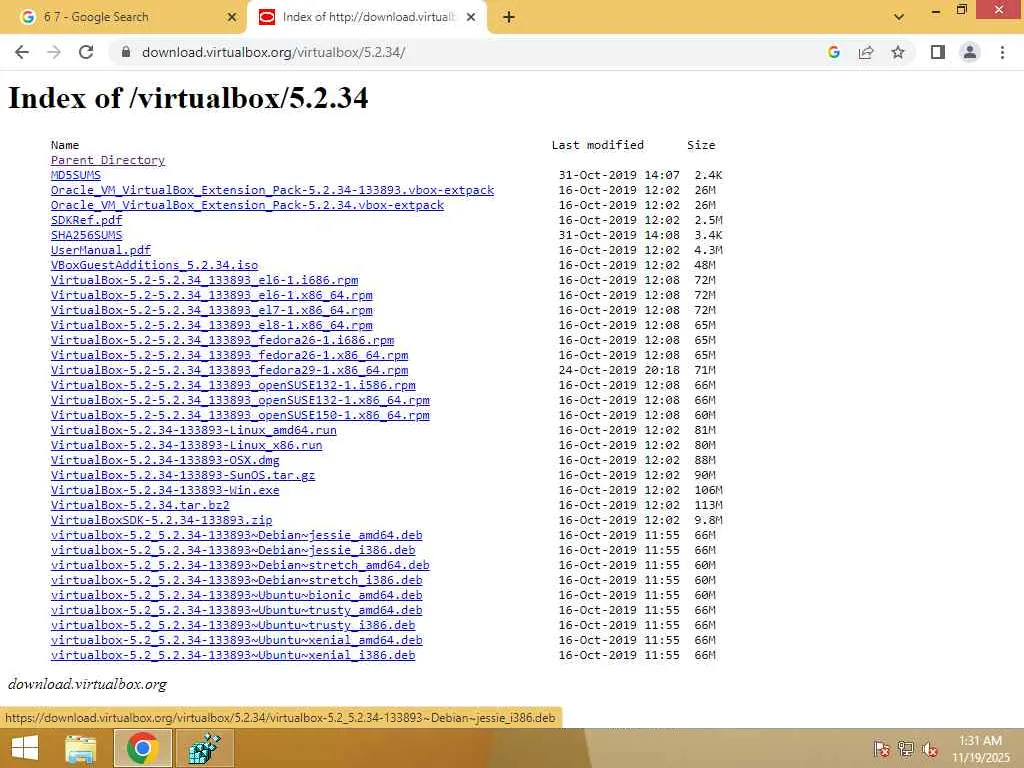Share this page using share icon

coord(866,52)
